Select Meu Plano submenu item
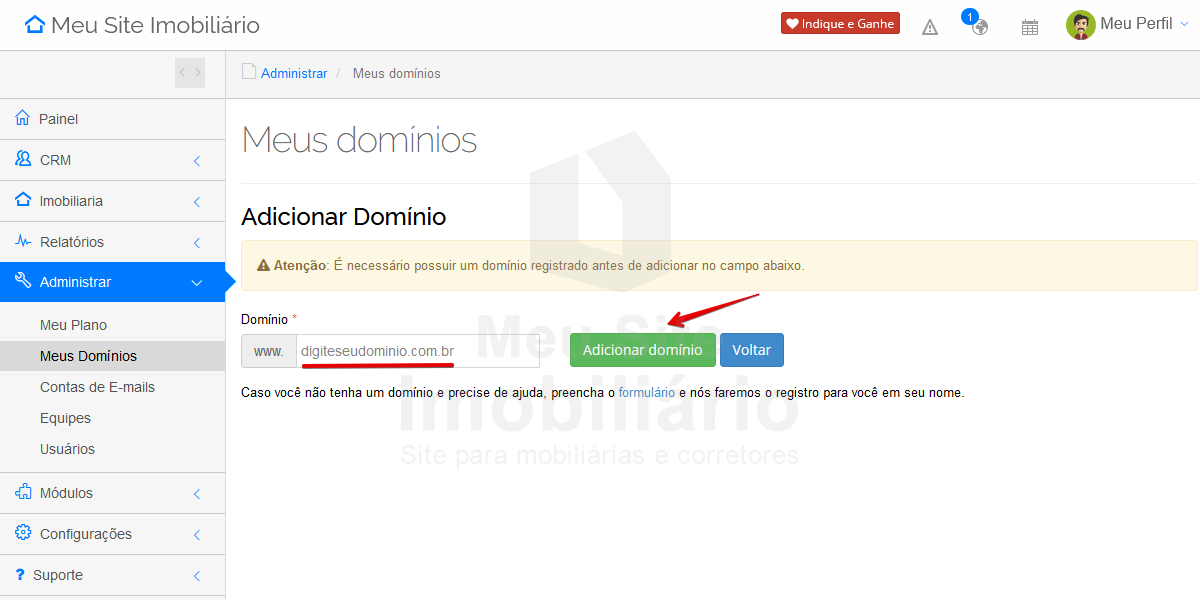Image resolution: width=1200 pixels, height=600 pixels. coord(73,325)
